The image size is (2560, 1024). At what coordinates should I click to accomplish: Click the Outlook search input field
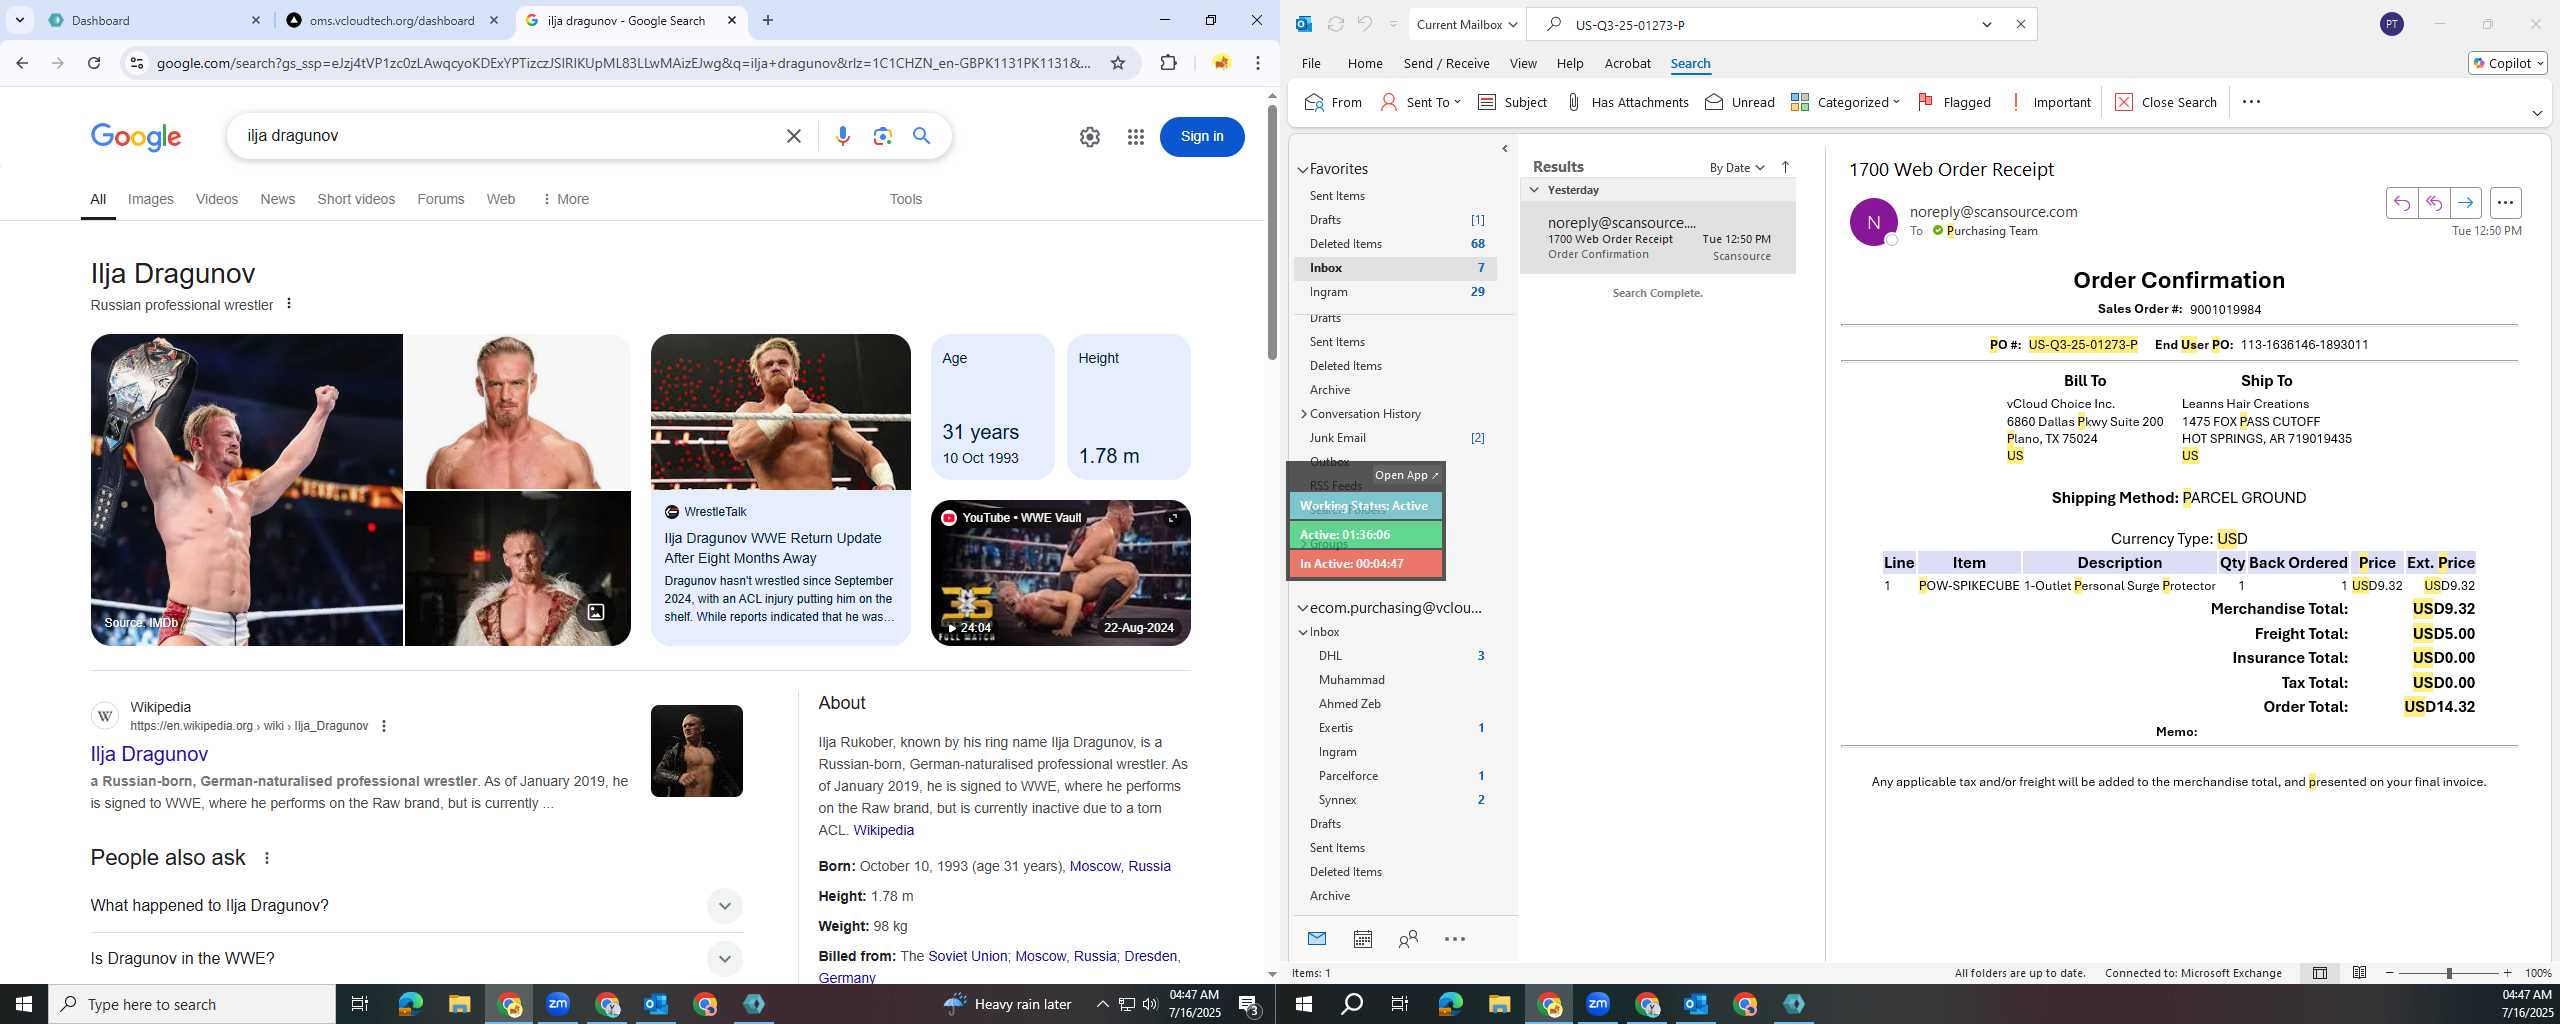coord(1770,24)
